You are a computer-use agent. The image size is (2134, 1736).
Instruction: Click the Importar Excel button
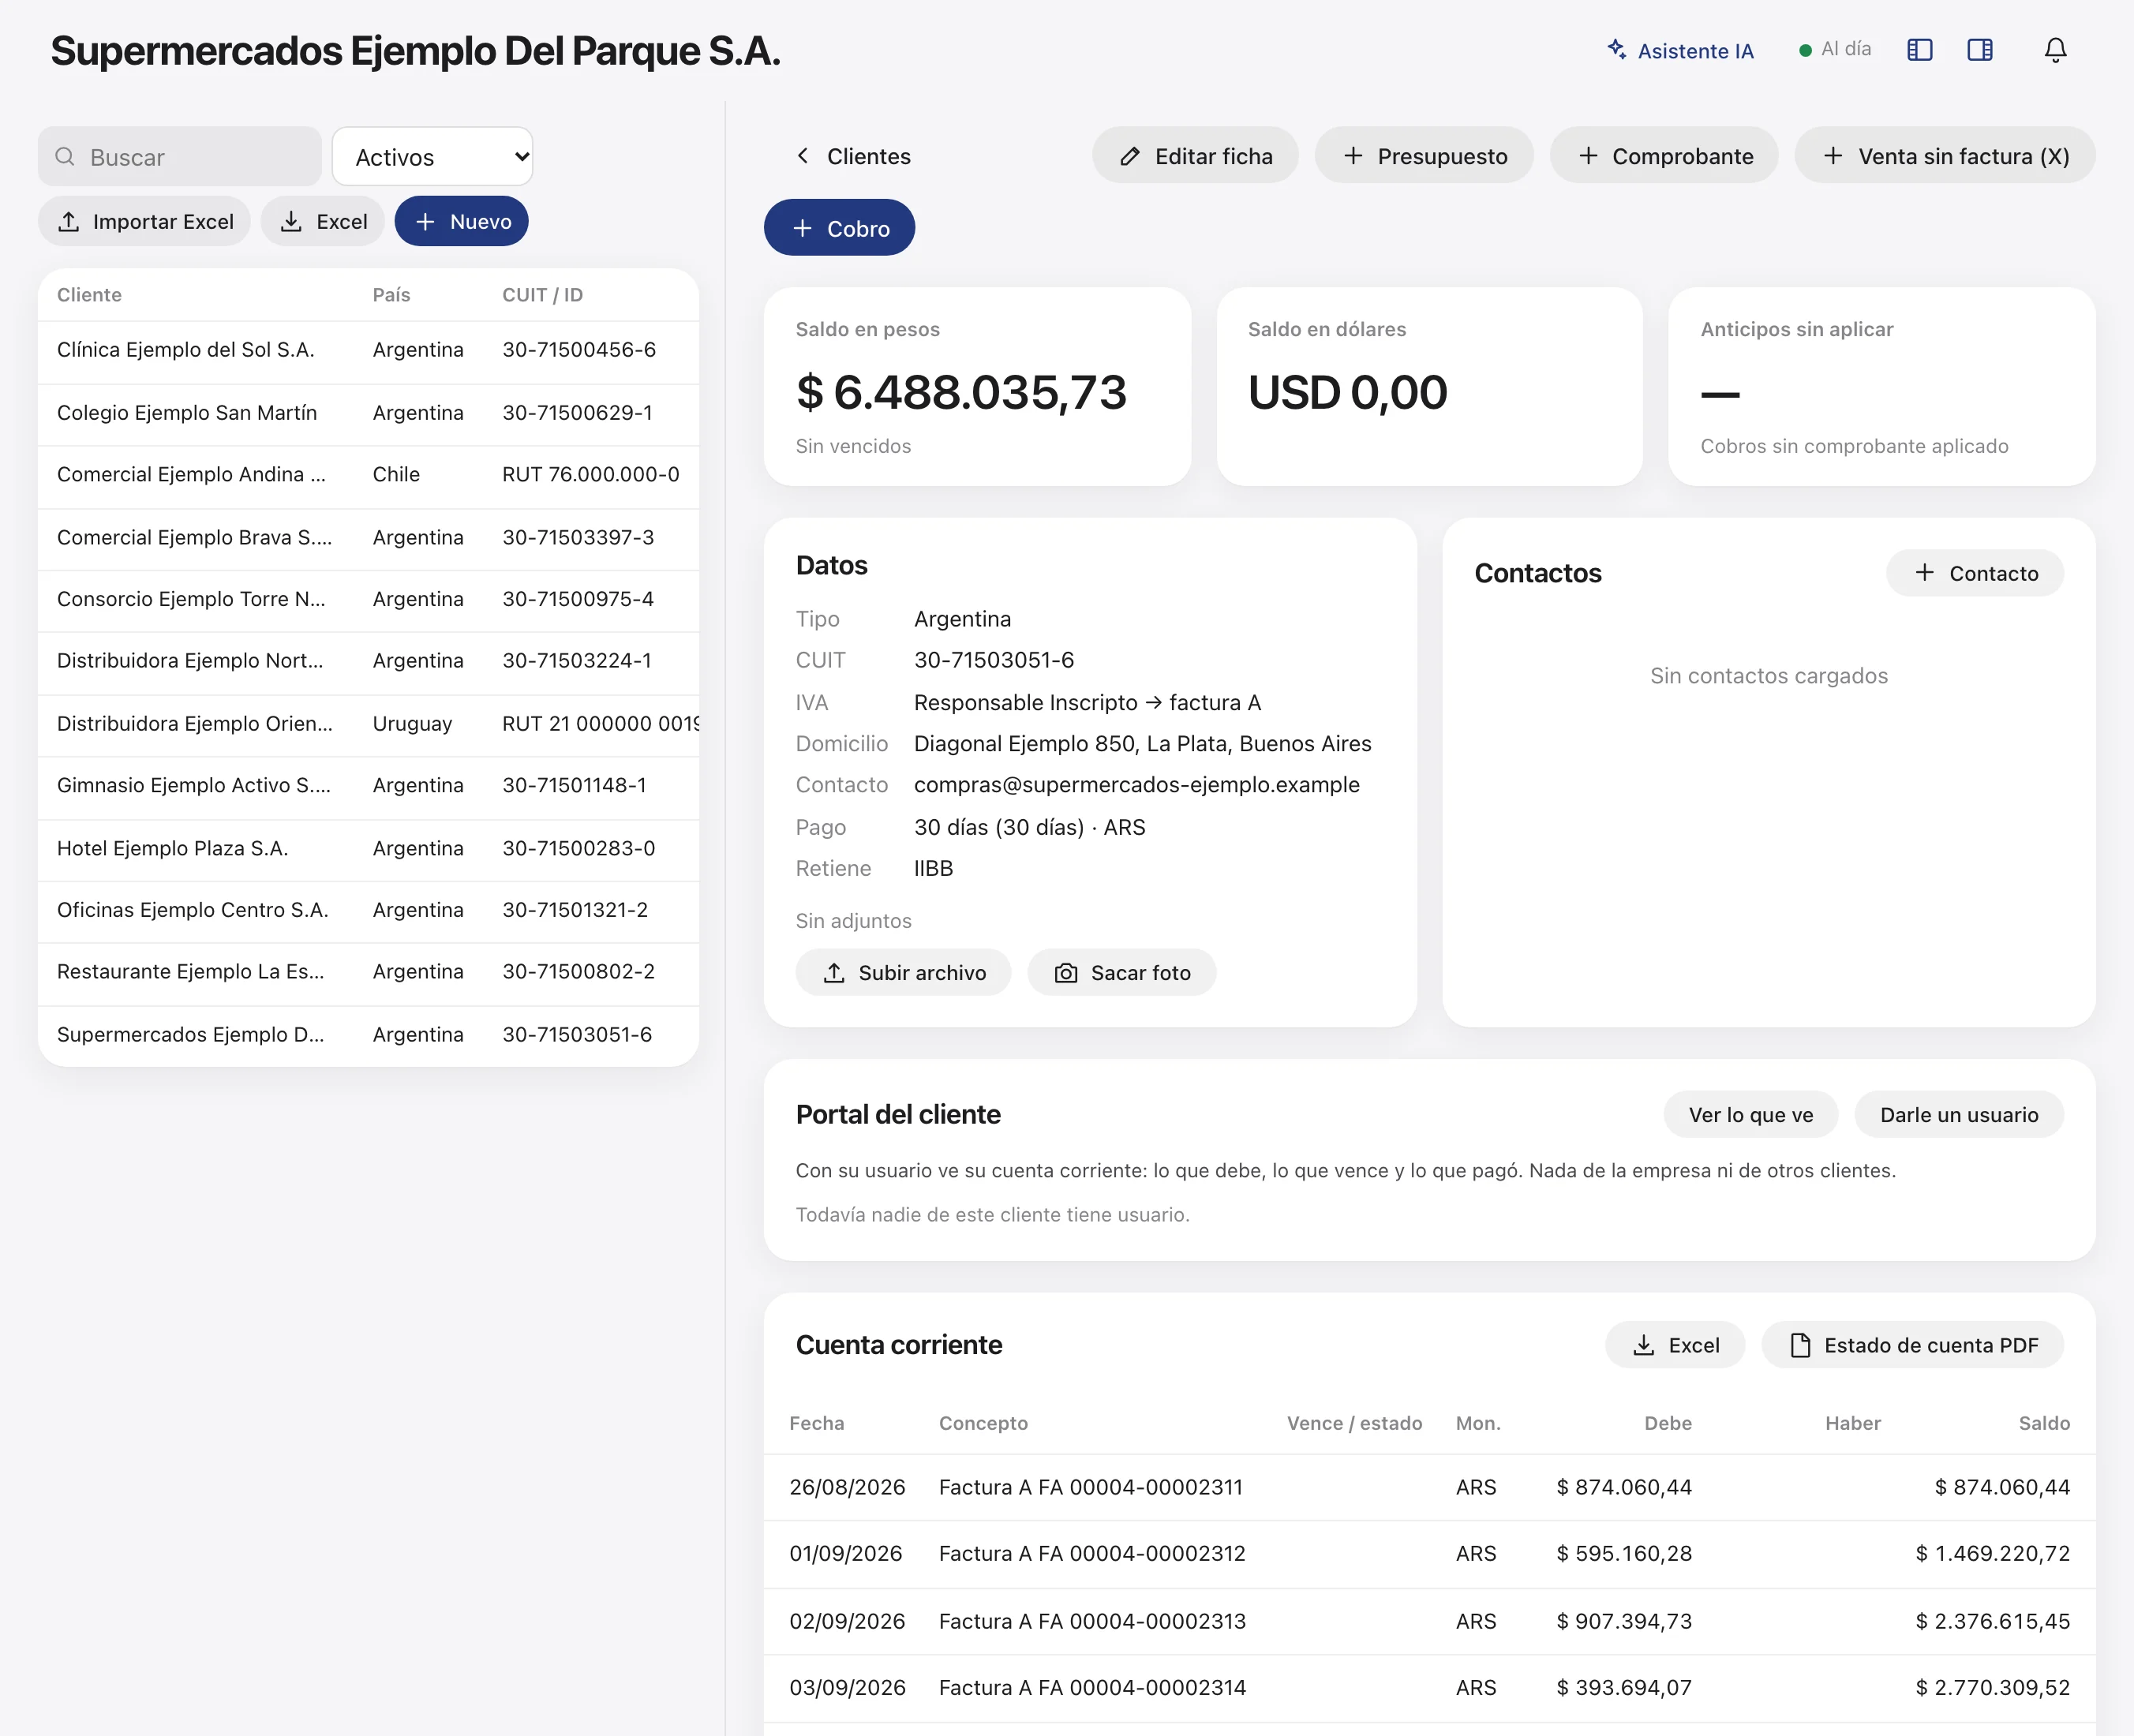coord(145,222)
